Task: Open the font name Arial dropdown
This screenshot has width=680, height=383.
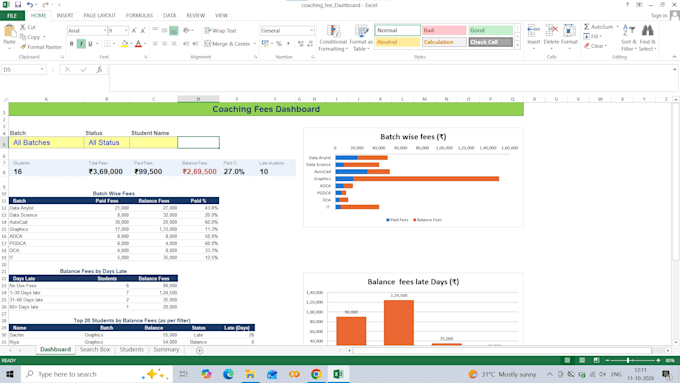Action: (105, 31)
